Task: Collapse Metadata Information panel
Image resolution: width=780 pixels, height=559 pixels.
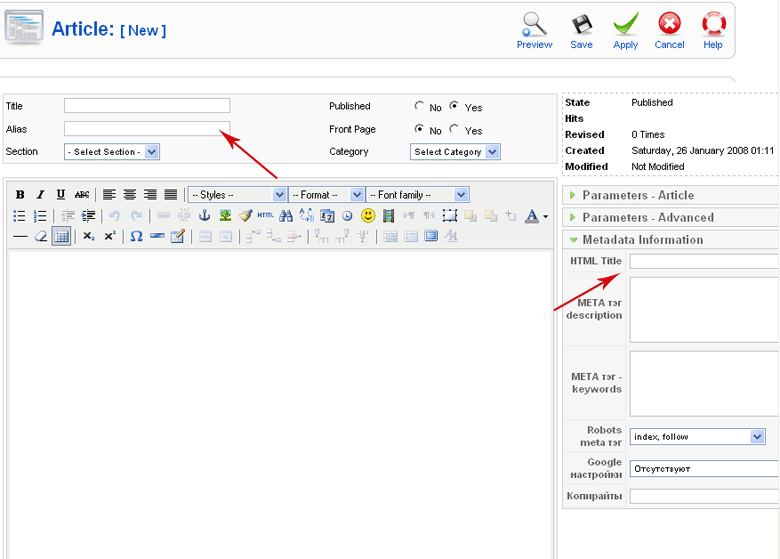Action: click(671, 240)
